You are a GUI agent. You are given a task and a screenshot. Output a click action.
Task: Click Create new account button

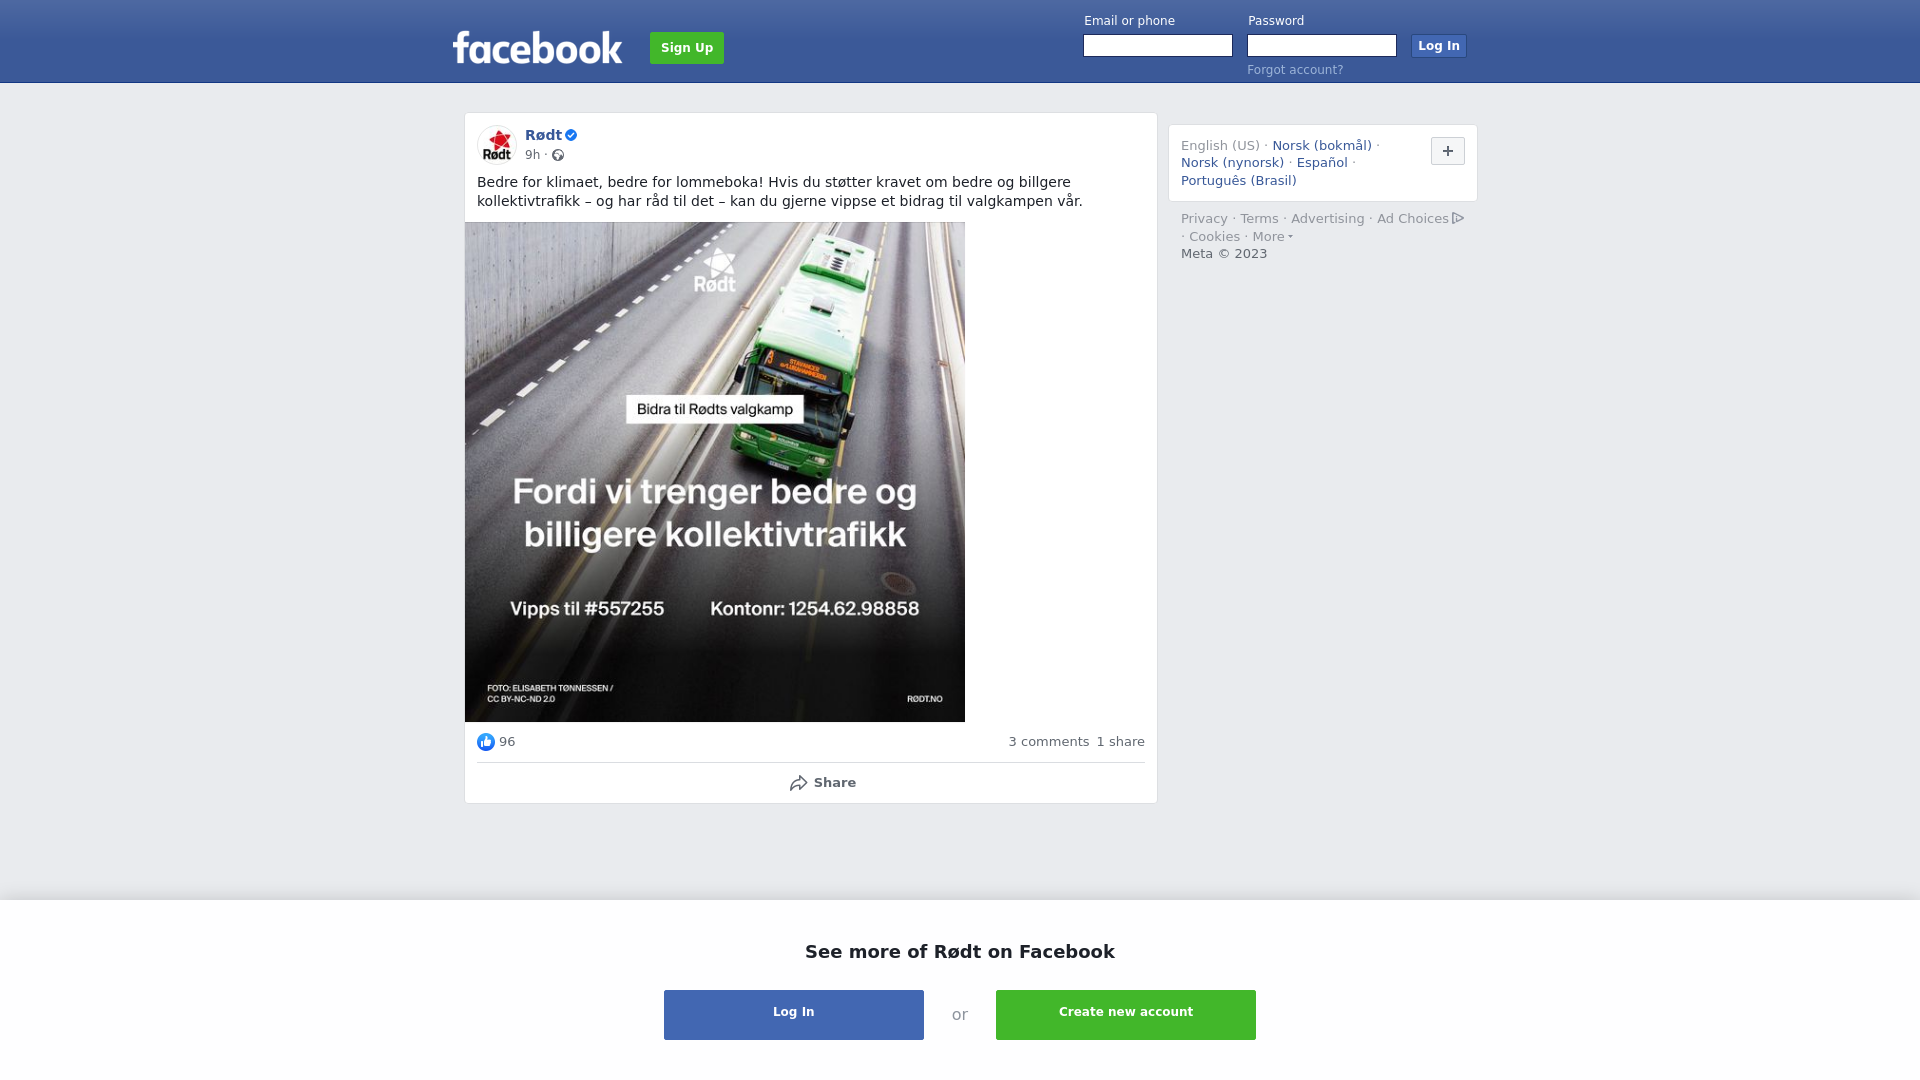pyautogui.click(x=1126, y=1015)
